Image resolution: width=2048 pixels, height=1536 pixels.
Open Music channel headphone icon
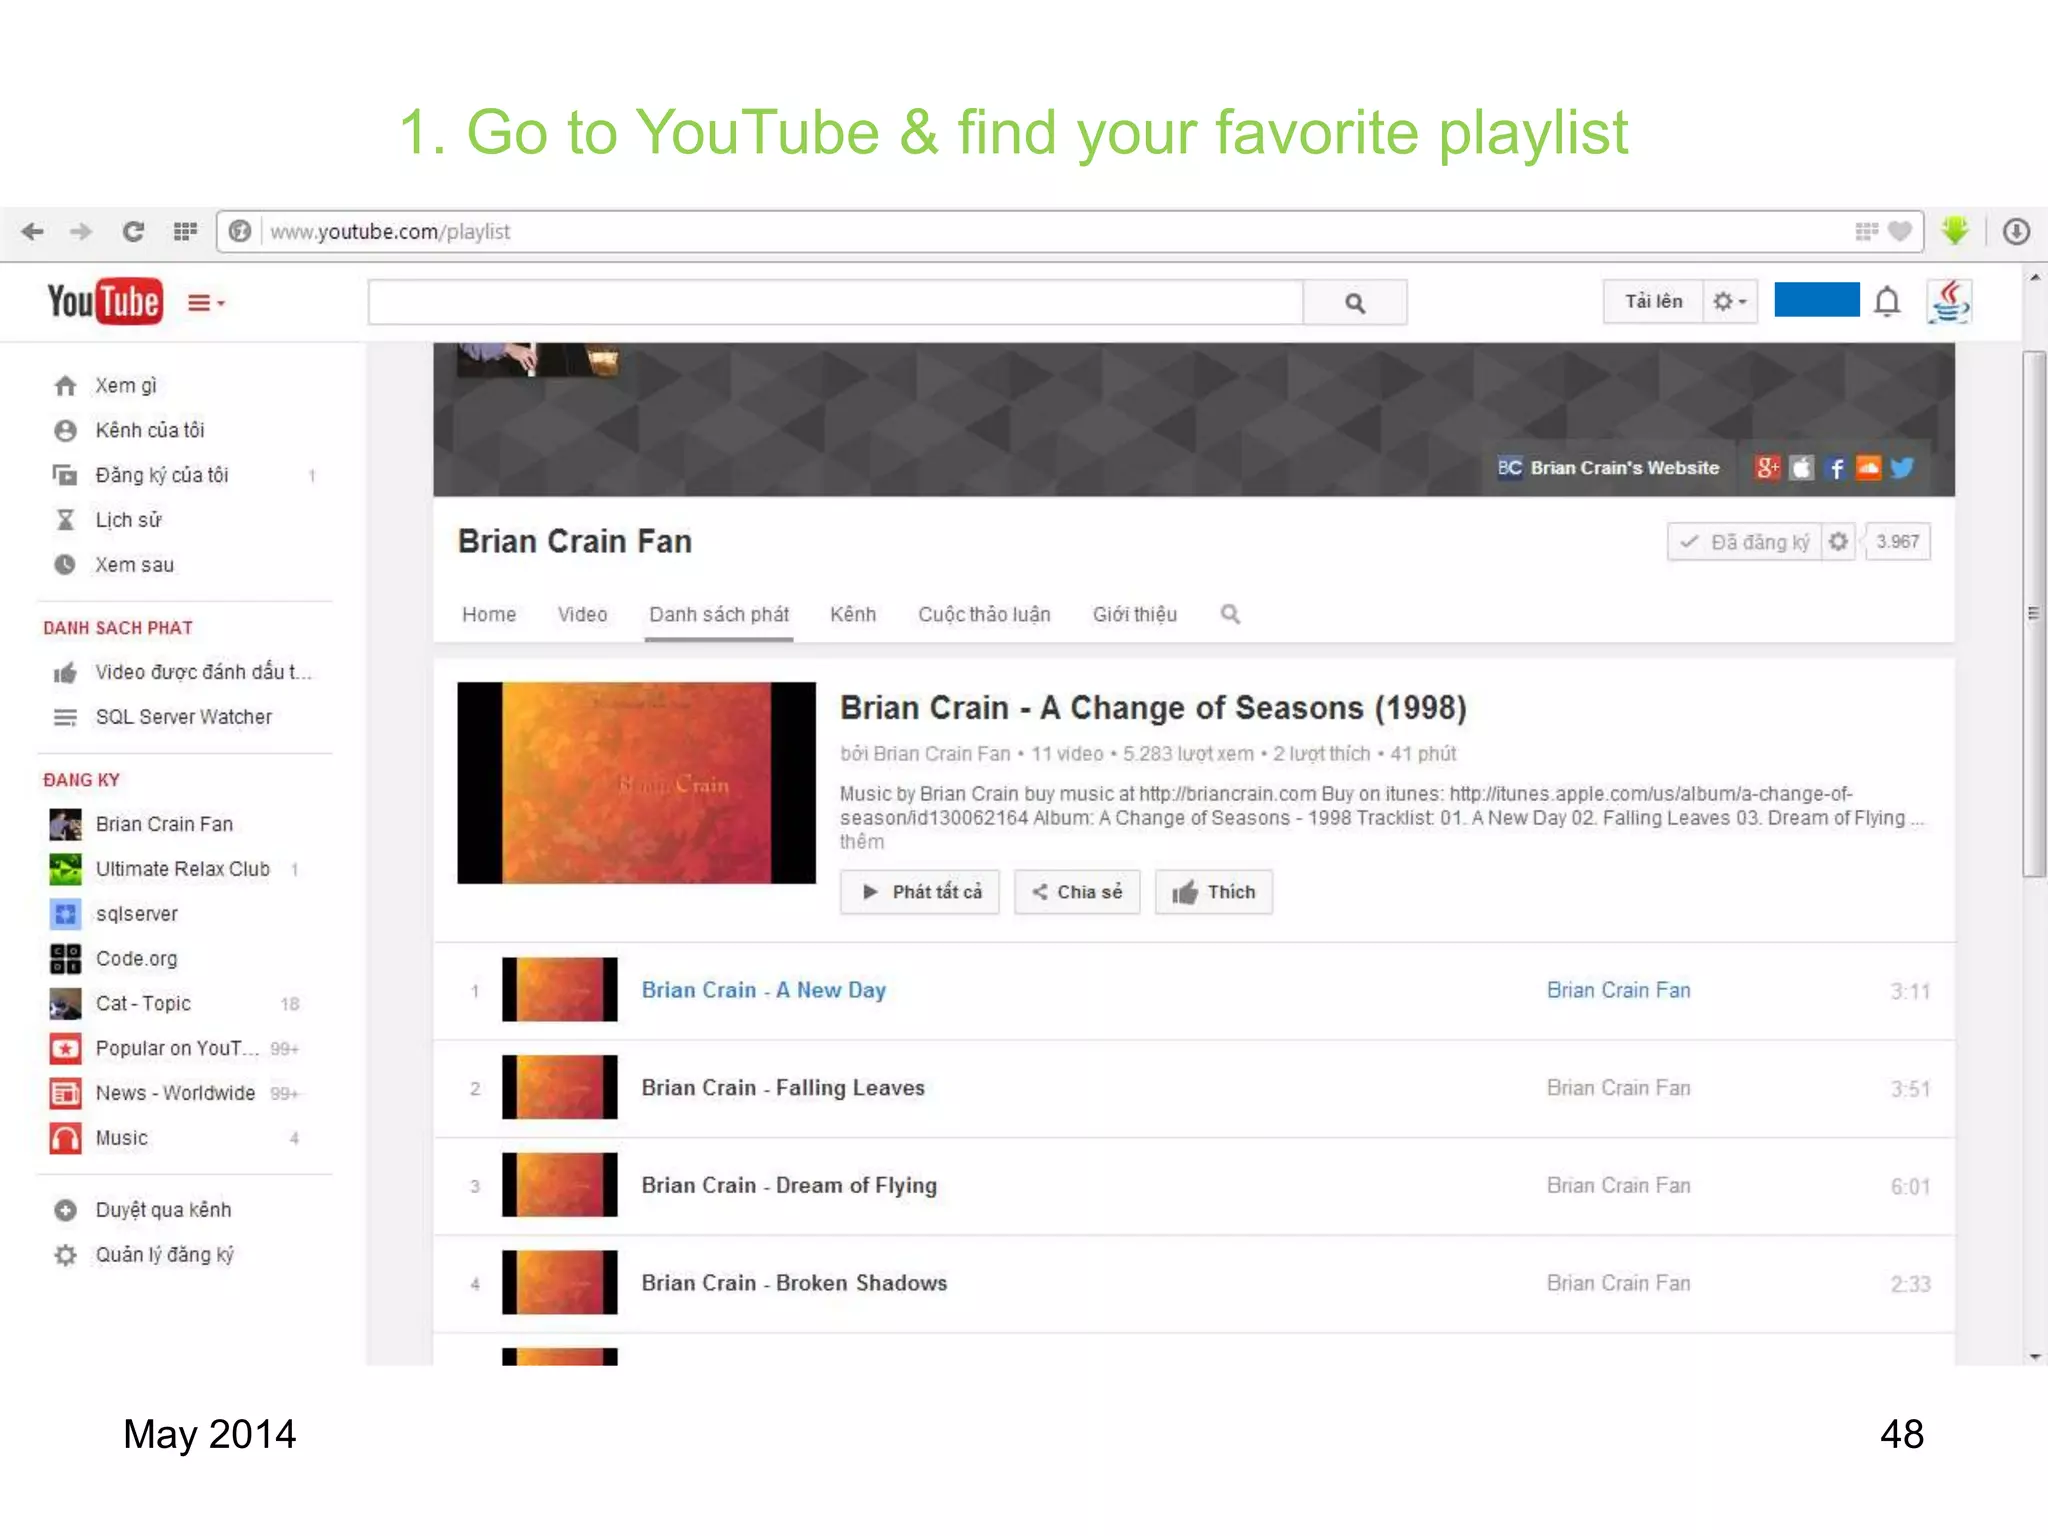[66, 1139]
